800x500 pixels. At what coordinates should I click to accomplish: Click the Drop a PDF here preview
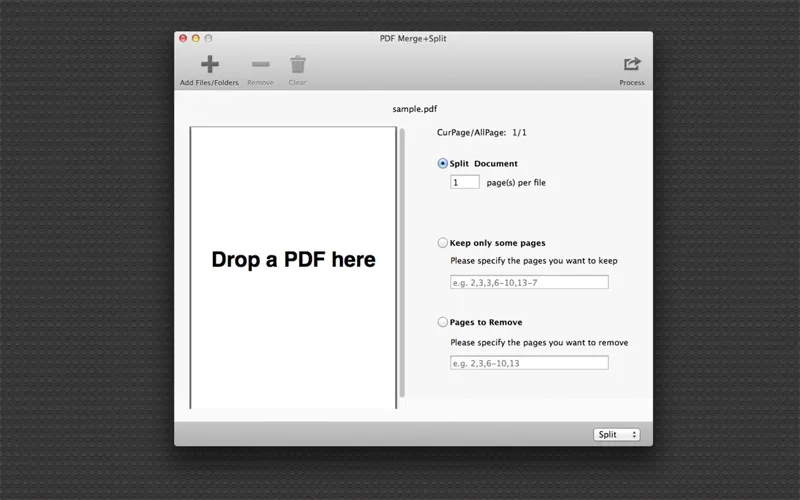tap(293, 267)
